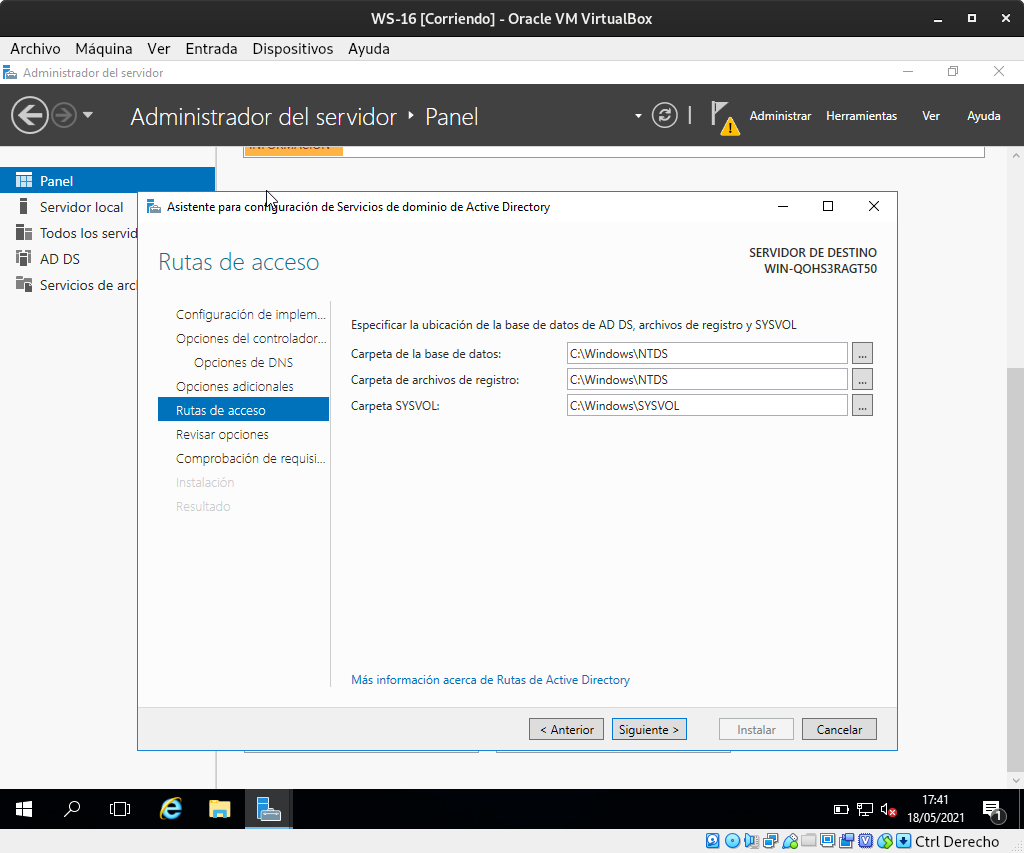Click the Siguiente button
Viewport: 1024px width, 853px height.
(649, 729)
